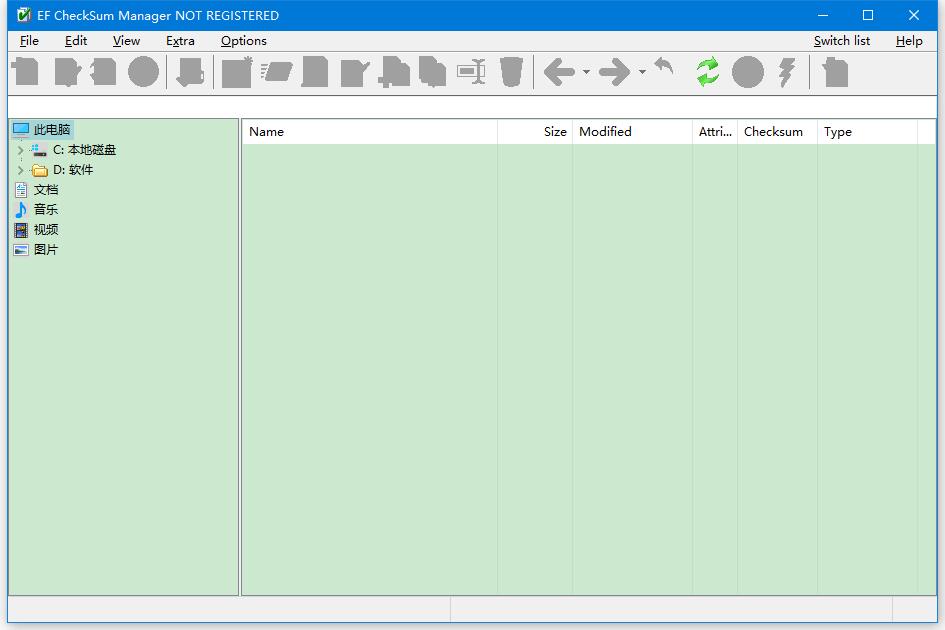Select the 图片 folder in the tree
945x630 pixels.
[x=46, y=250]
